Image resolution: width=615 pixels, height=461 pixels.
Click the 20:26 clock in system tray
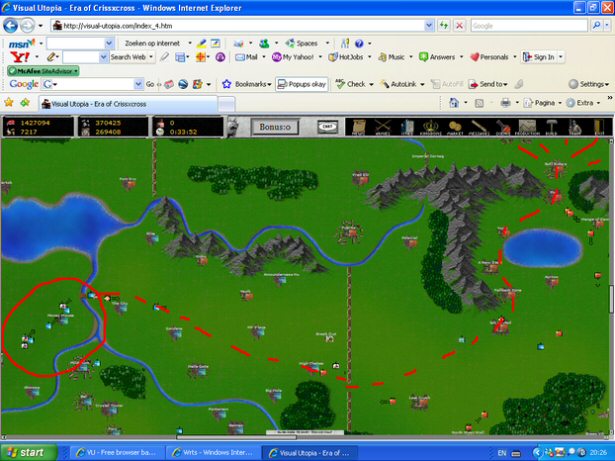pos(597,453)
